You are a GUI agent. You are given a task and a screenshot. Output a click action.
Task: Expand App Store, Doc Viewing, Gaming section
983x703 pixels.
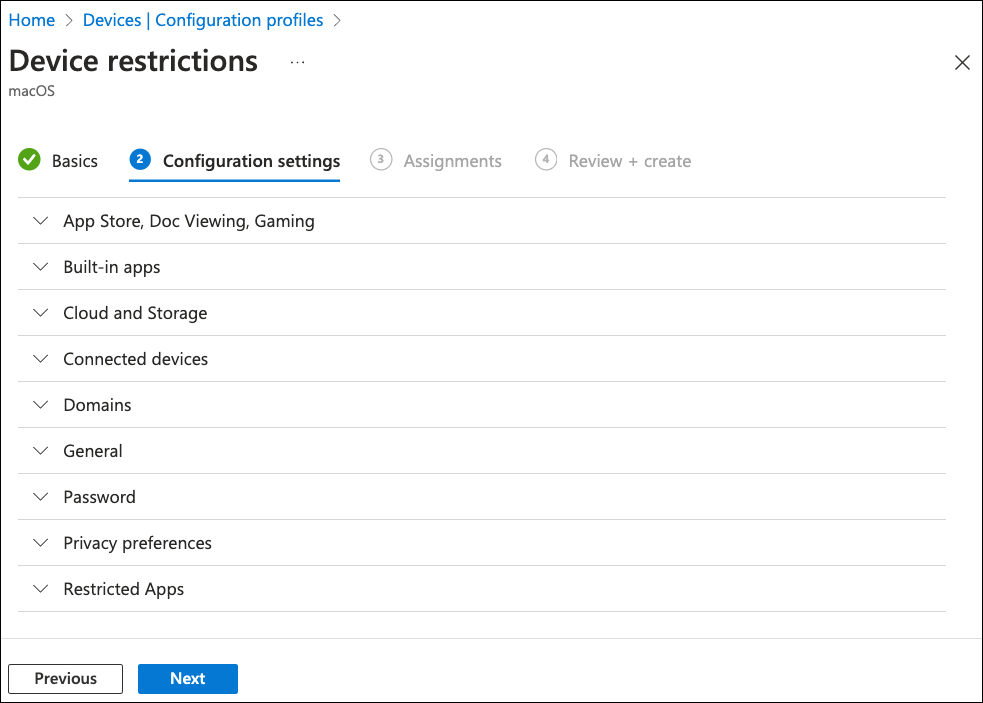pos(188,221)
